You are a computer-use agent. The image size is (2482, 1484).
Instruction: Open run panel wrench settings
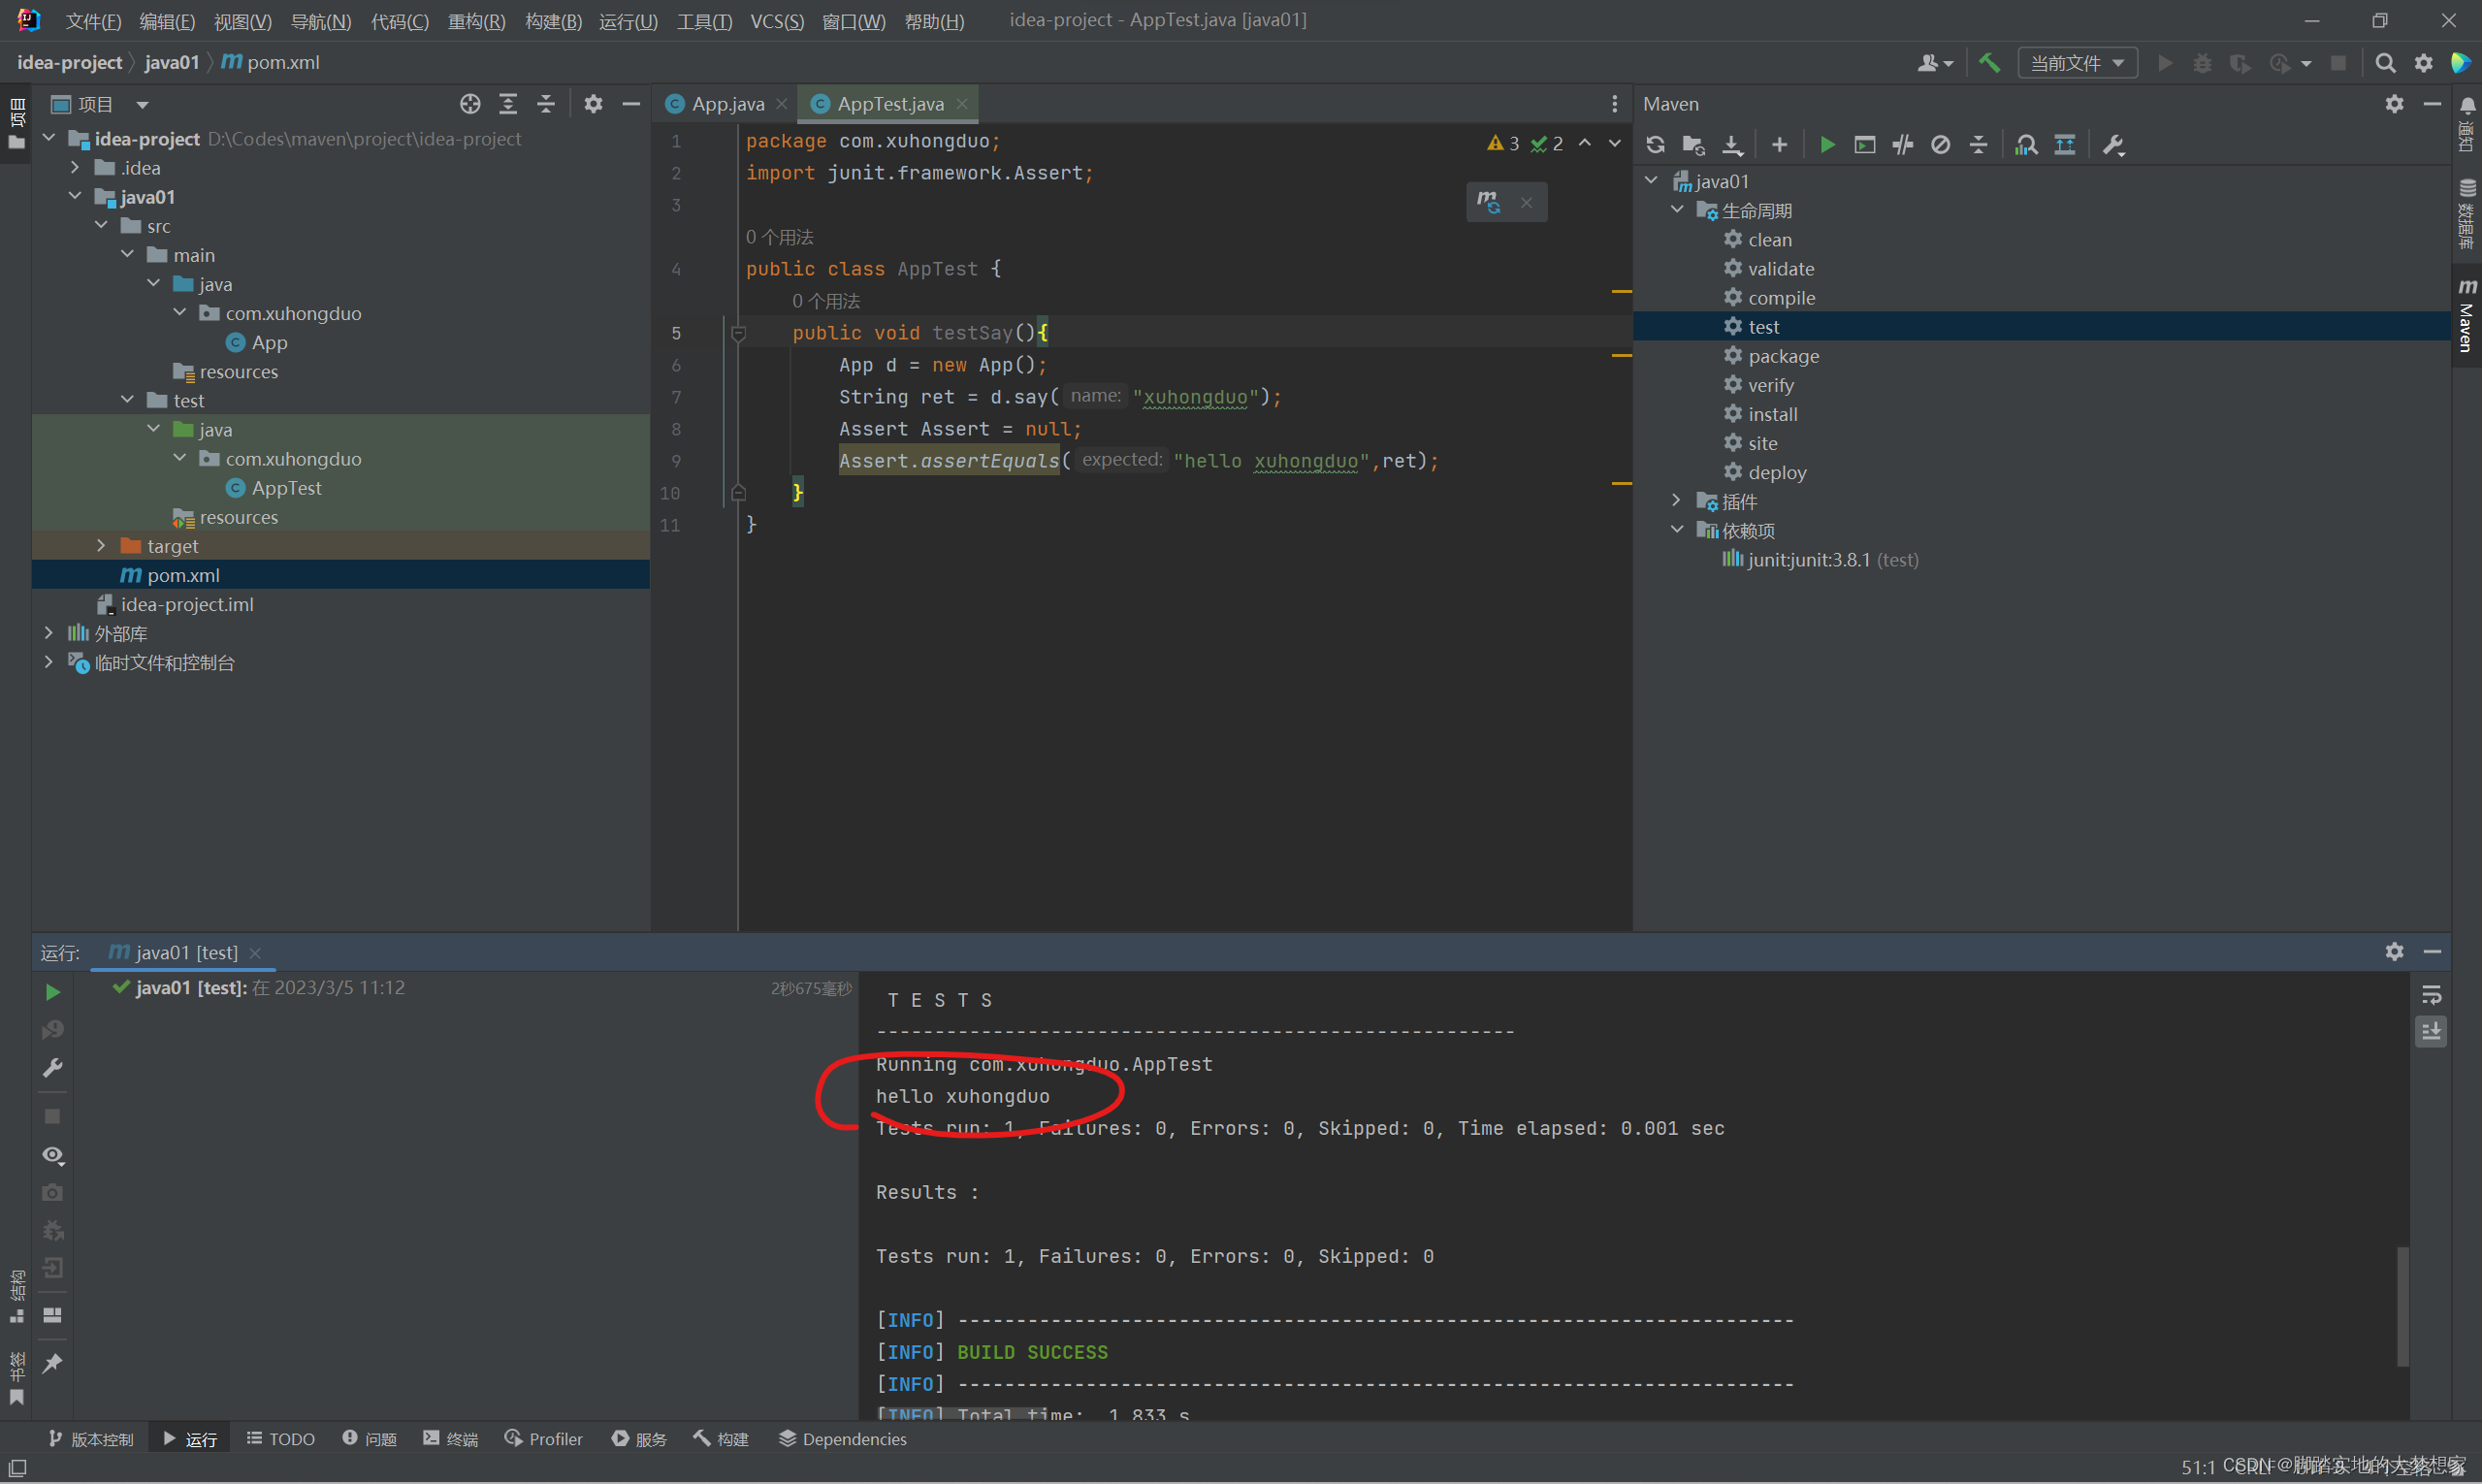tap(53, 1068)
